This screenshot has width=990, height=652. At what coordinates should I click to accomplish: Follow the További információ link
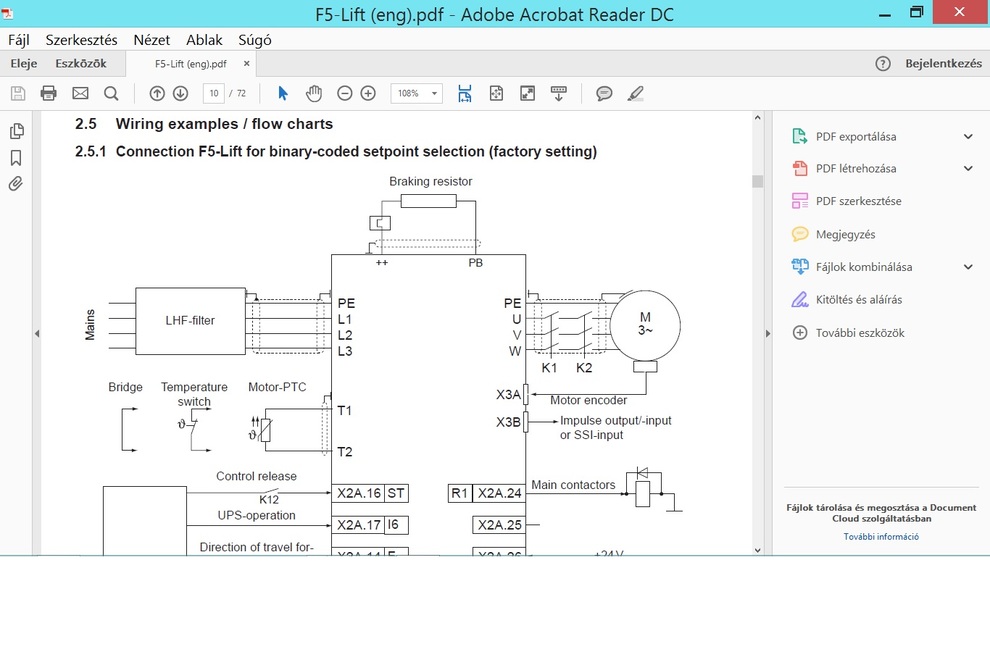881,537
